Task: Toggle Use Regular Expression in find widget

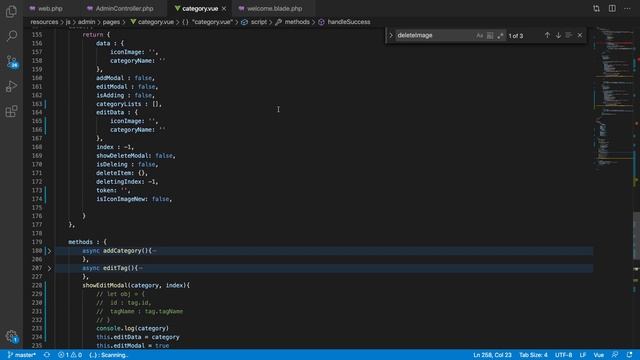Action: click(500, 36)
